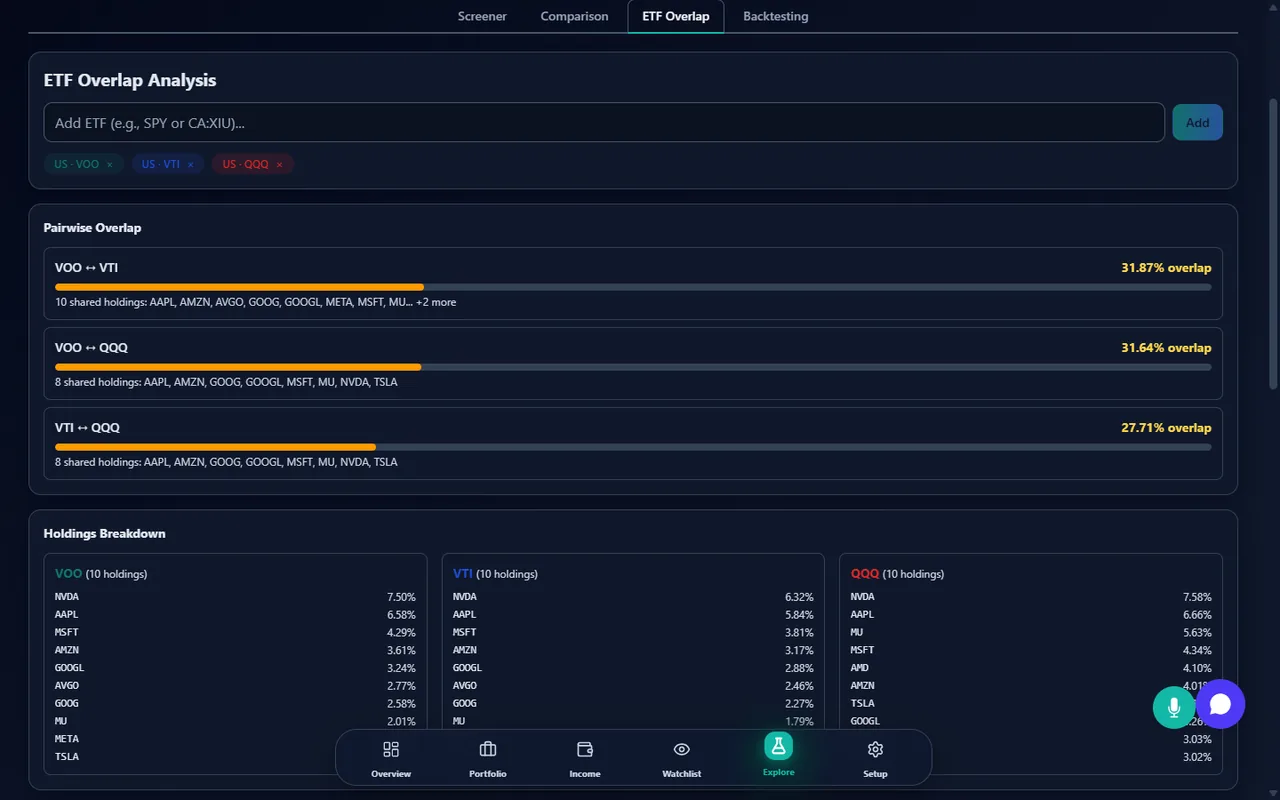Click the Holdings Breakdown section heading
Image resolution: width=1280 pixels, height=800 pixels.
click(104, 534)
